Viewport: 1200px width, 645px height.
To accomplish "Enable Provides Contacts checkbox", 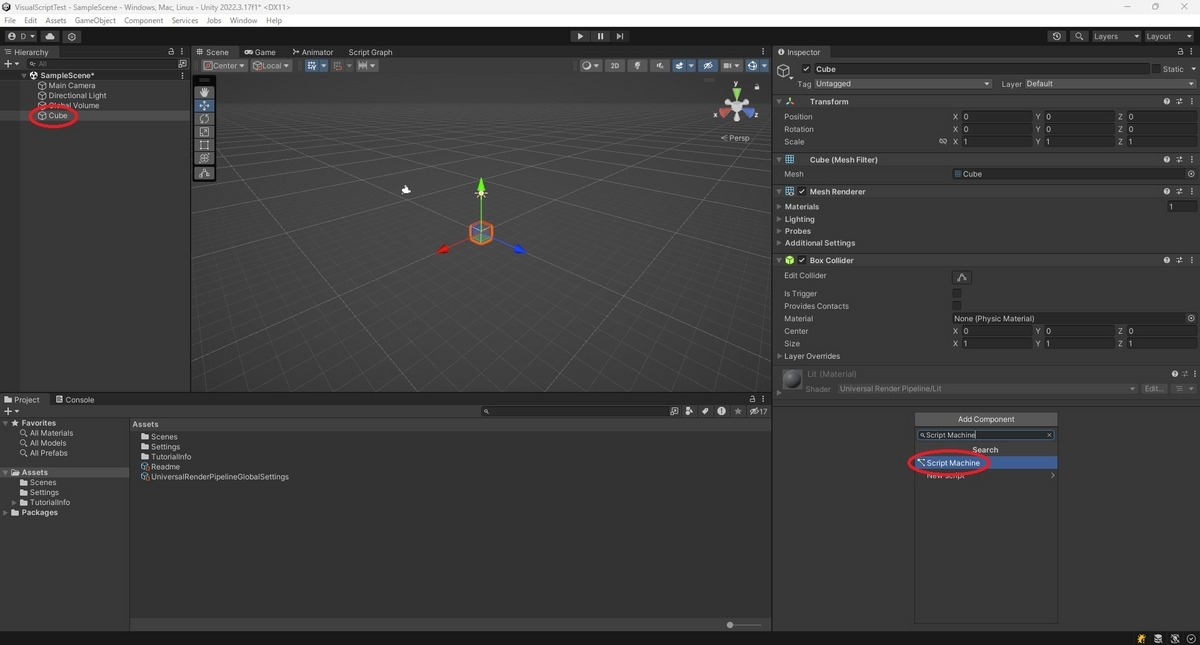I will (957, 306).
